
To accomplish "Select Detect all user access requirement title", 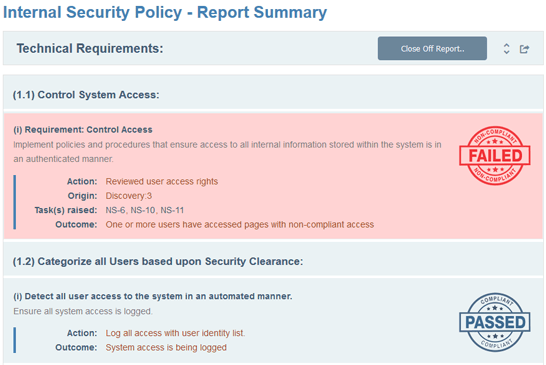I will pyautogui.click(x=153, y=296).
